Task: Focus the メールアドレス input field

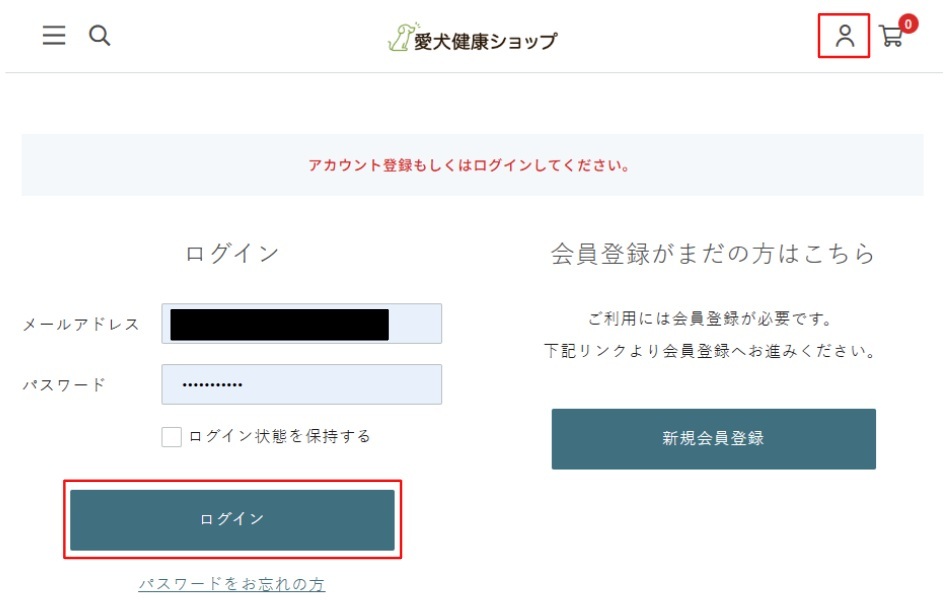Action: pos(301,324)
